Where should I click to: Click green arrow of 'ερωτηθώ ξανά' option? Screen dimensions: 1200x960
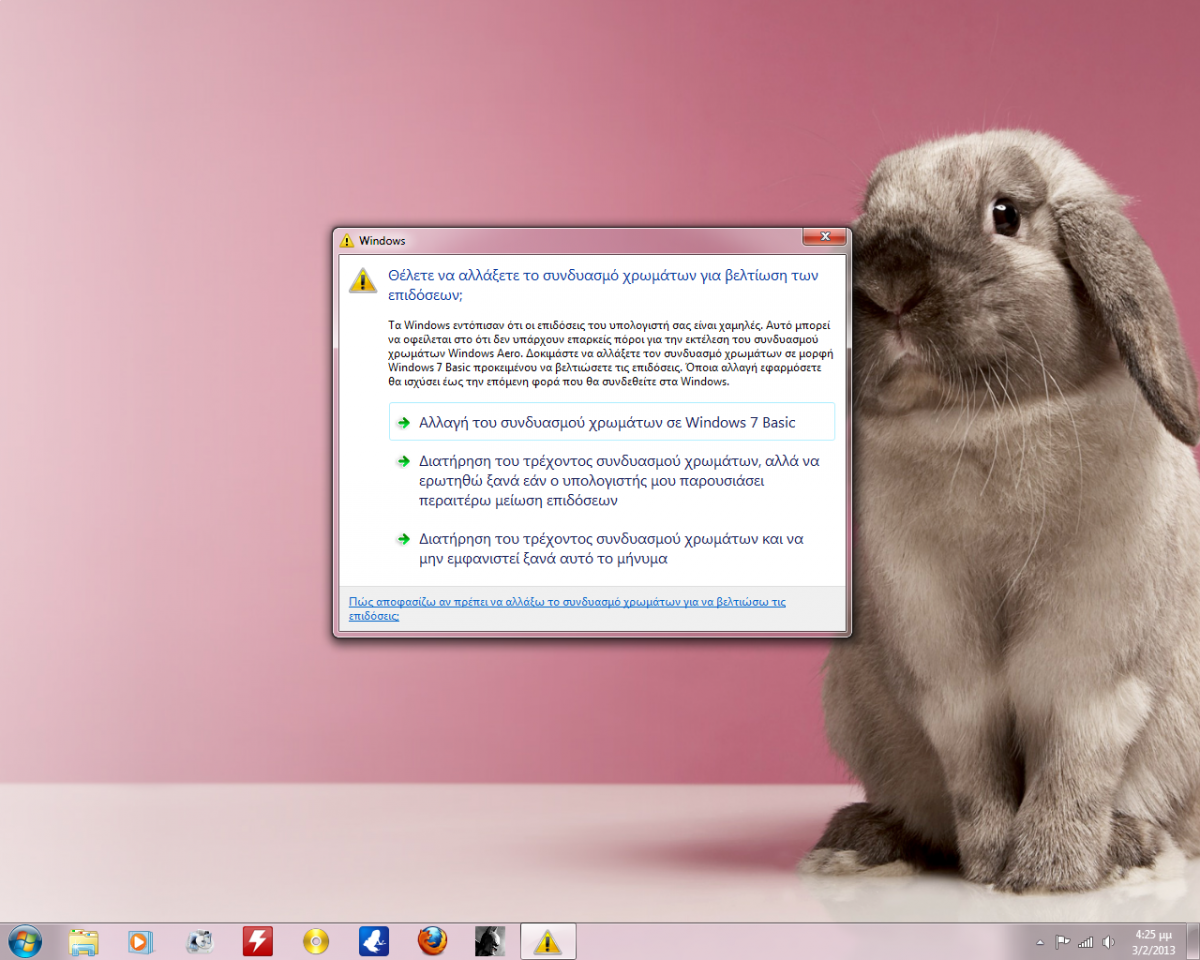(403, 462)
